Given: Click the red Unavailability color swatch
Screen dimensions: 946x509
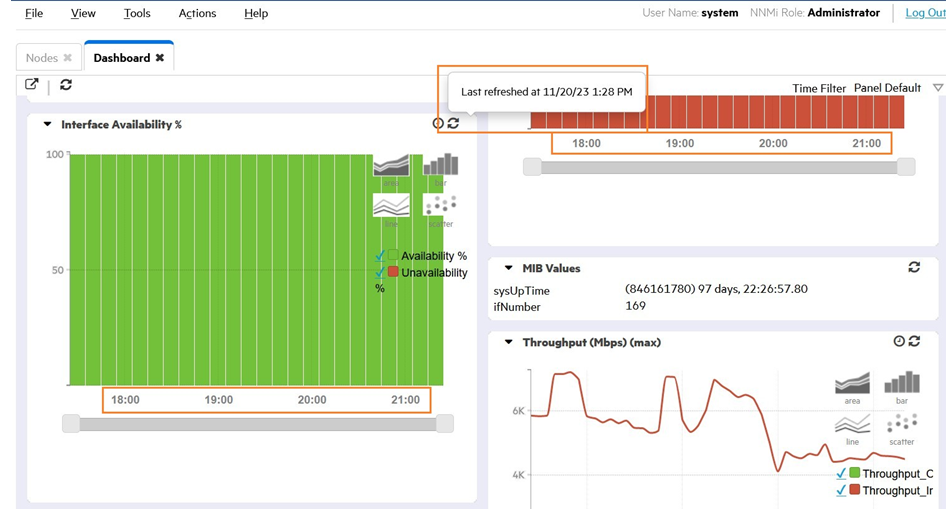Looking at the screenshot, I should [393, 271].
